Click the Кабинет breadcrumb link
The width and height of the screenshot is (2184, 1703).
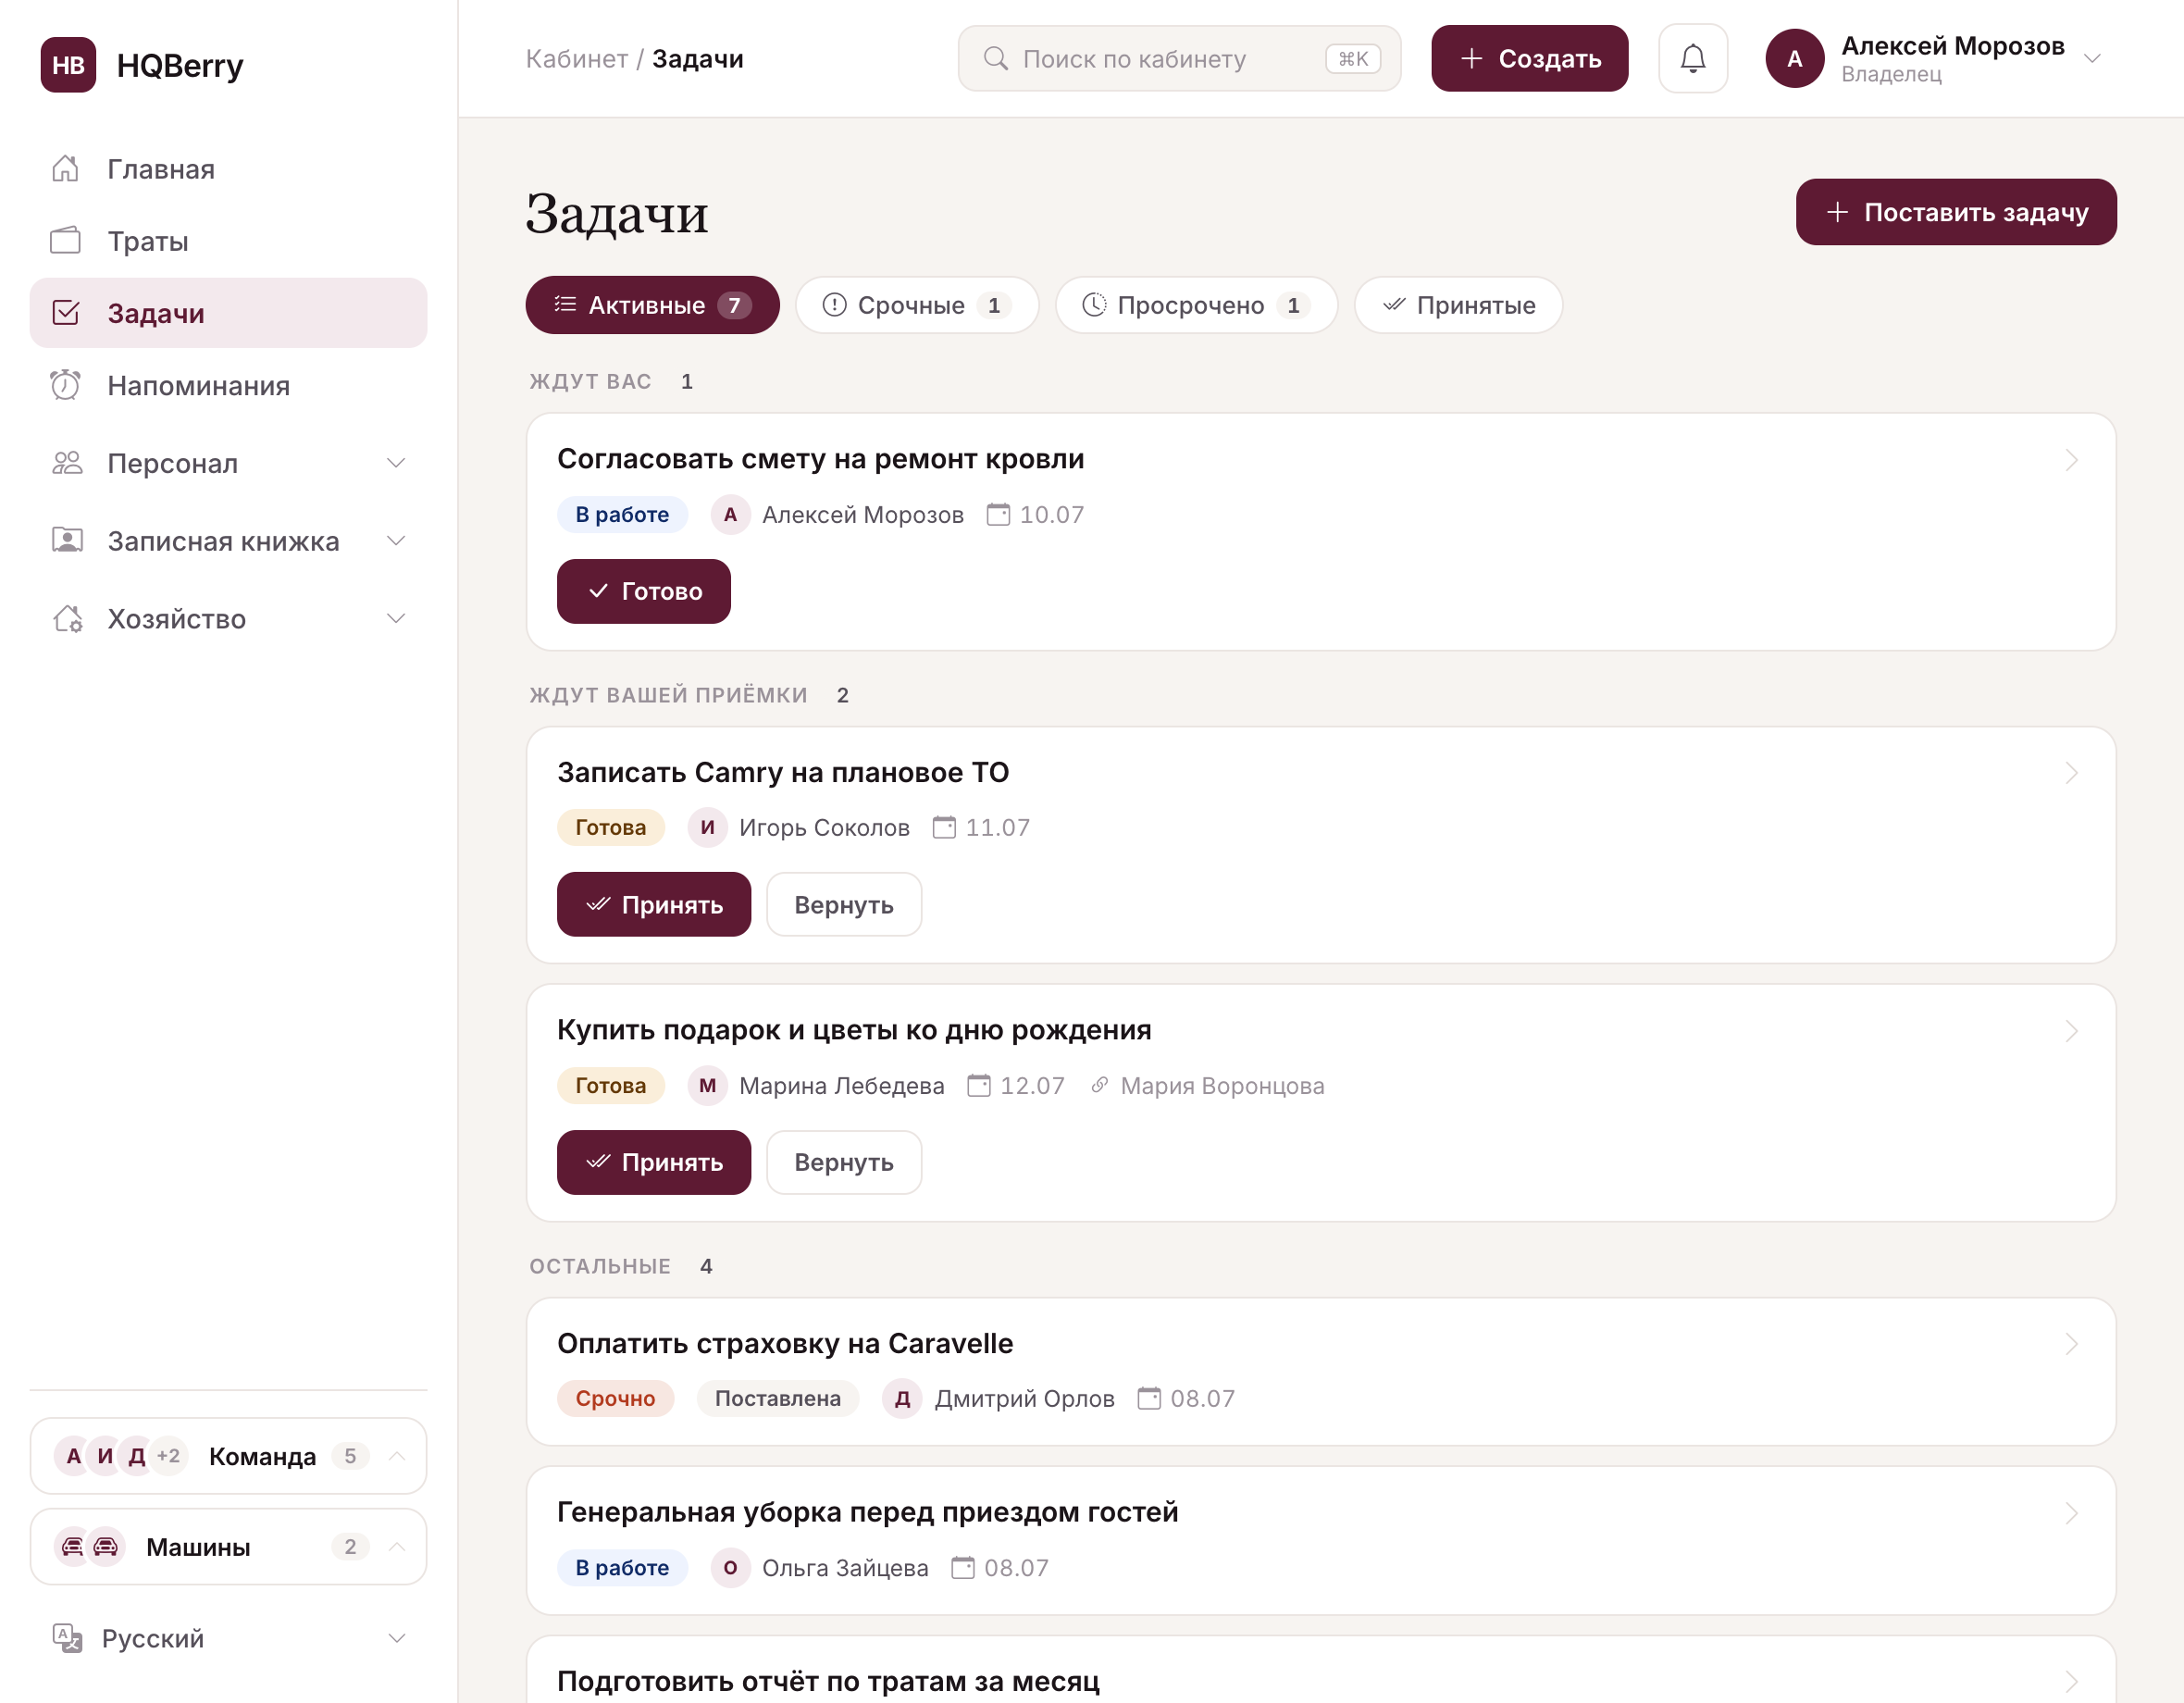[577, 59]
